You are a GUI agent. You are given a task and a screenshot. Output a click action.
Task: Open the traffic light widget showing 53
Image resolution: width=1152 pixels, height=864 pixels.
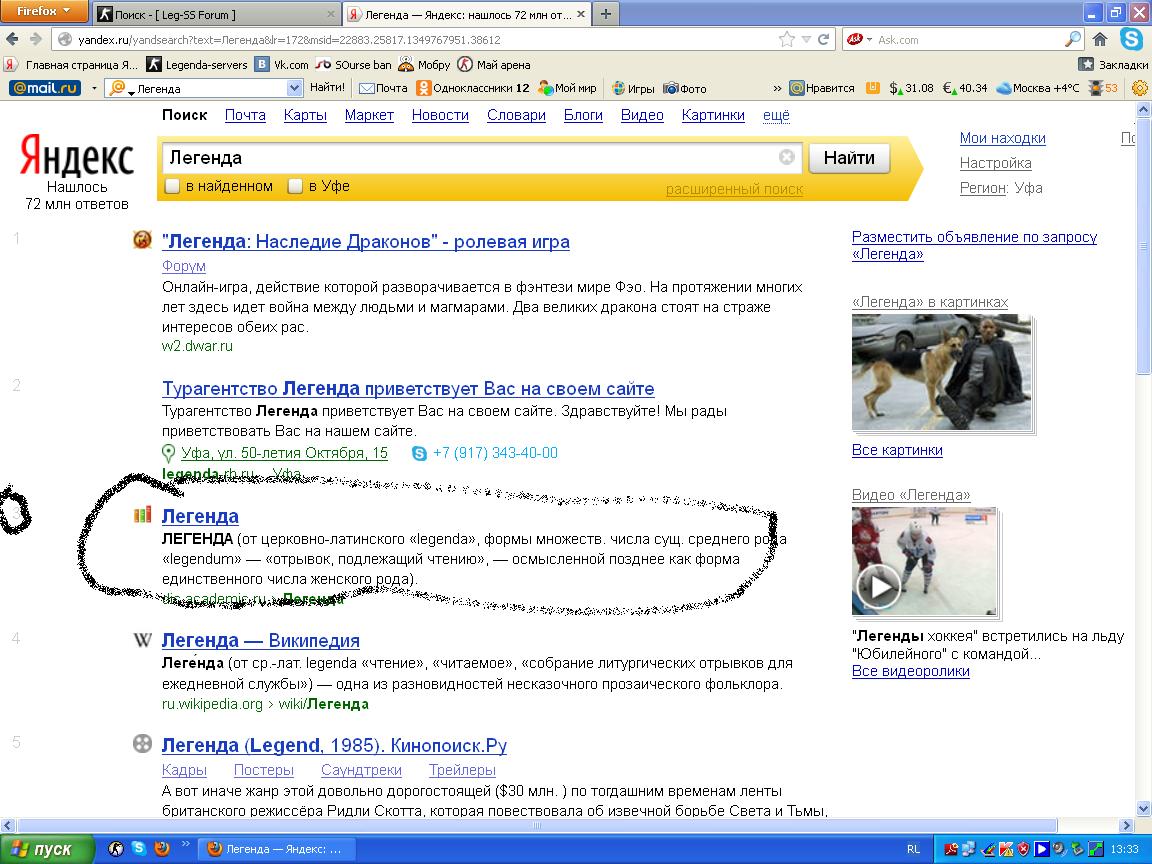click(x=1103, y=88)
